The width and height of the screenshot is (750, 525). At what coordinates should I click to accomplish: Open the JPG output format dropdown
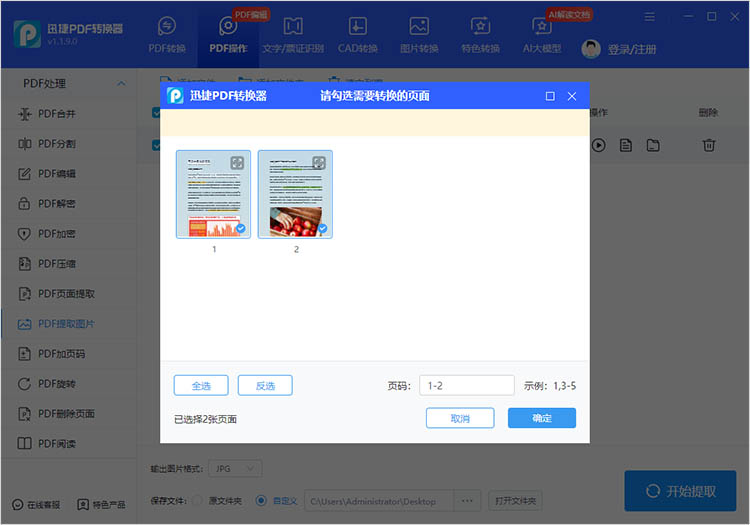click(x=238, y=468)
